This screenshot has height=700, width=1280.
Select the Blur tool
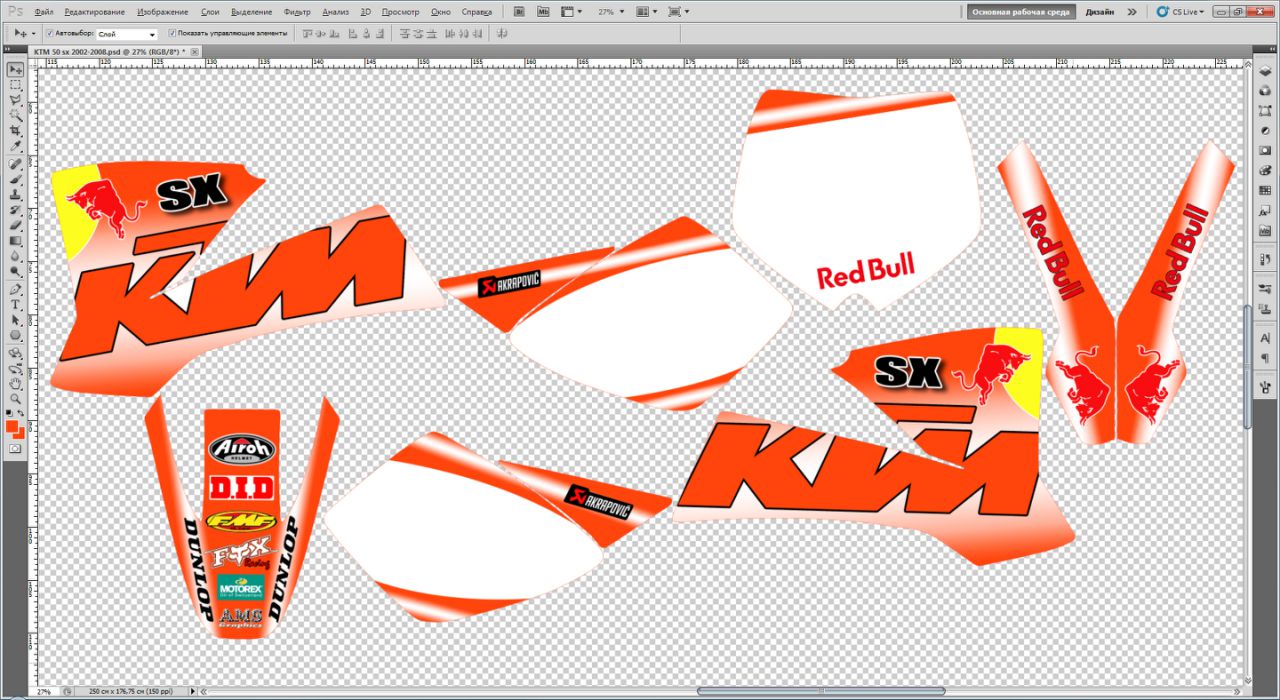[15, 257]
